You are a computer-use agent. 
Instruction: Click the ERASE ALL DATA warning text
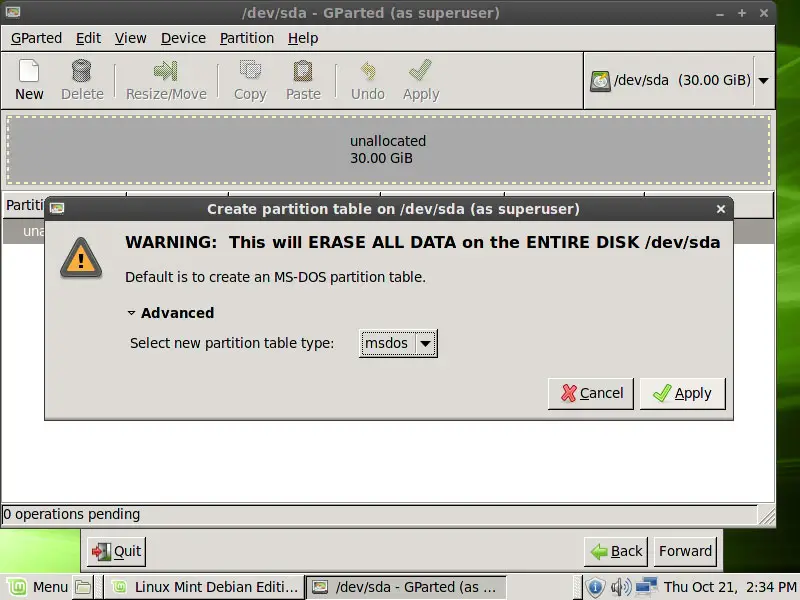(423, 242)
